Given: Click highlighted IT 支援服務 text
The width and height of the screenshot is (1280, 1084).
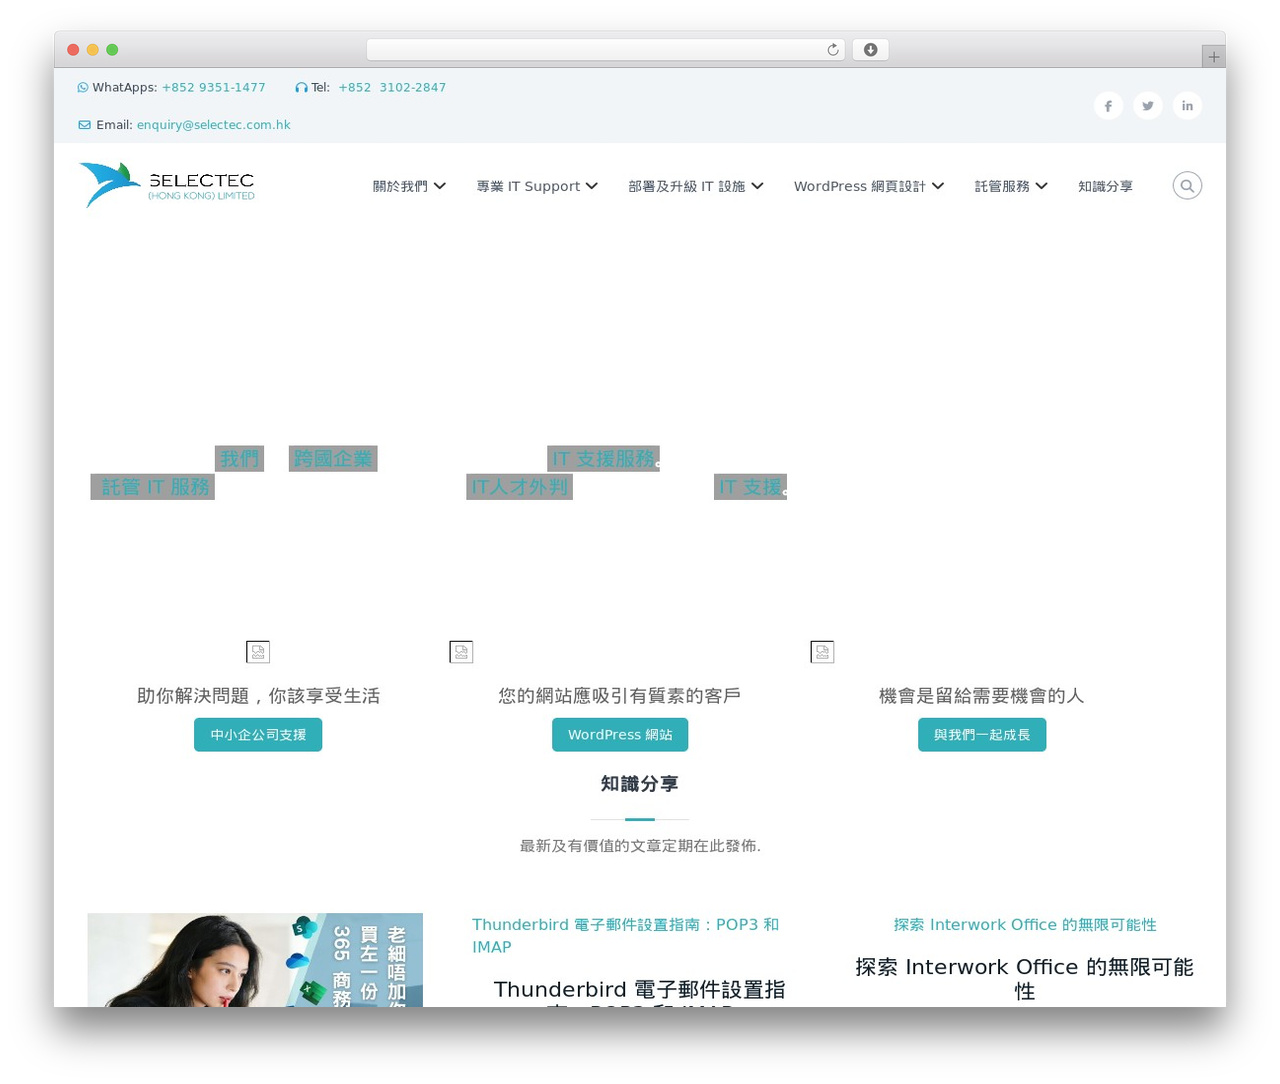Looking at the screenshot, I should coord(603,459).
